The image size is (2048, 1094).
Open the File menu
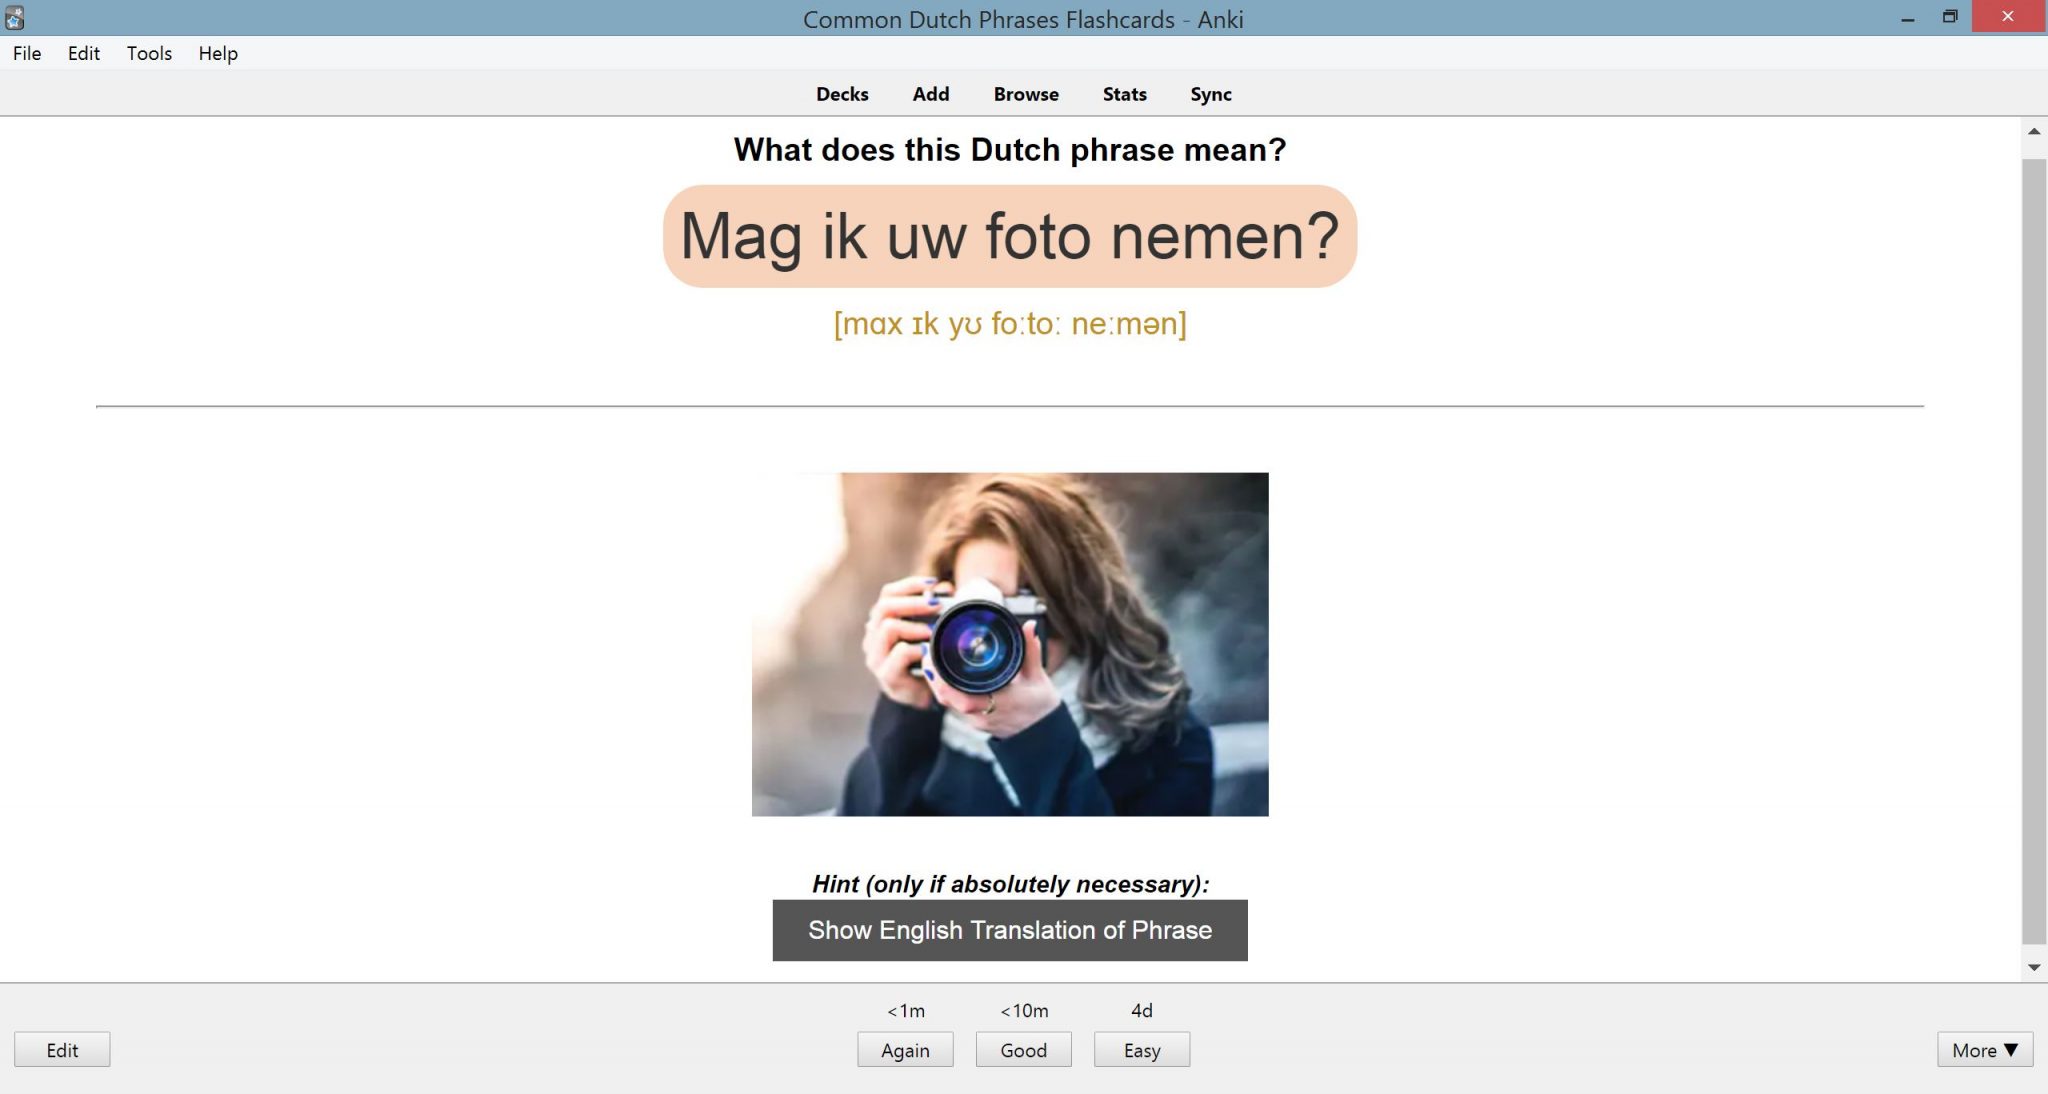coord(26,53)
